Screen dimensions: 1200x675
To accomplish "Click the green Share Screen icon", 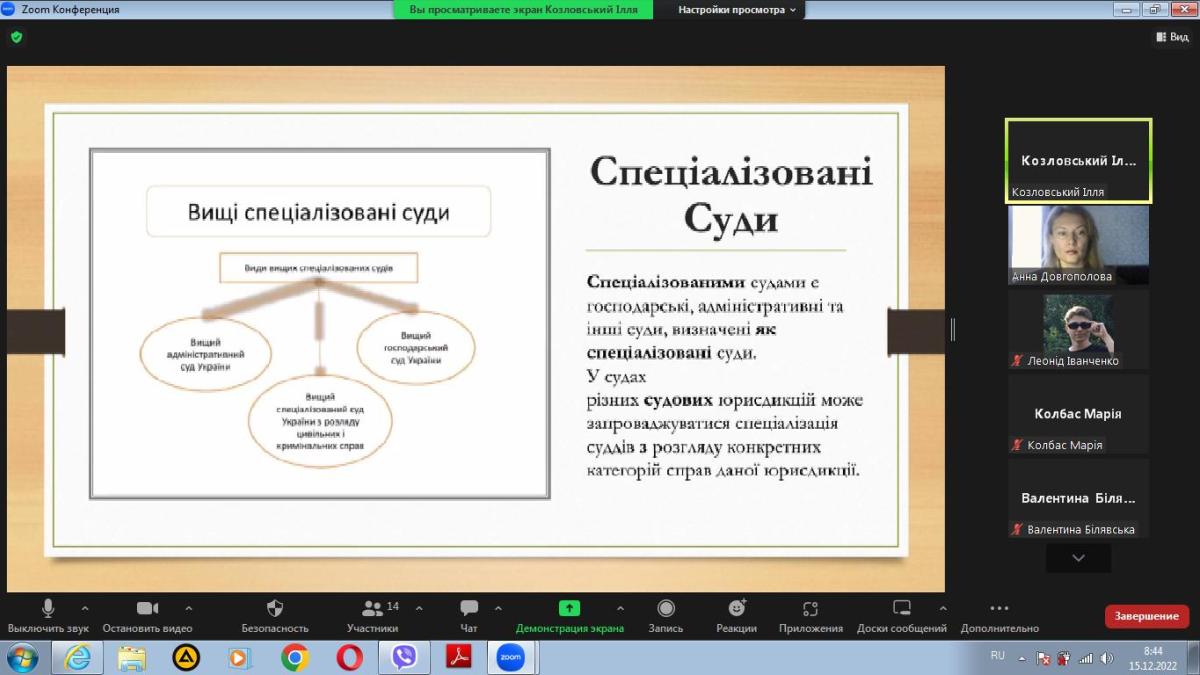I will click(x=569, y=608).
